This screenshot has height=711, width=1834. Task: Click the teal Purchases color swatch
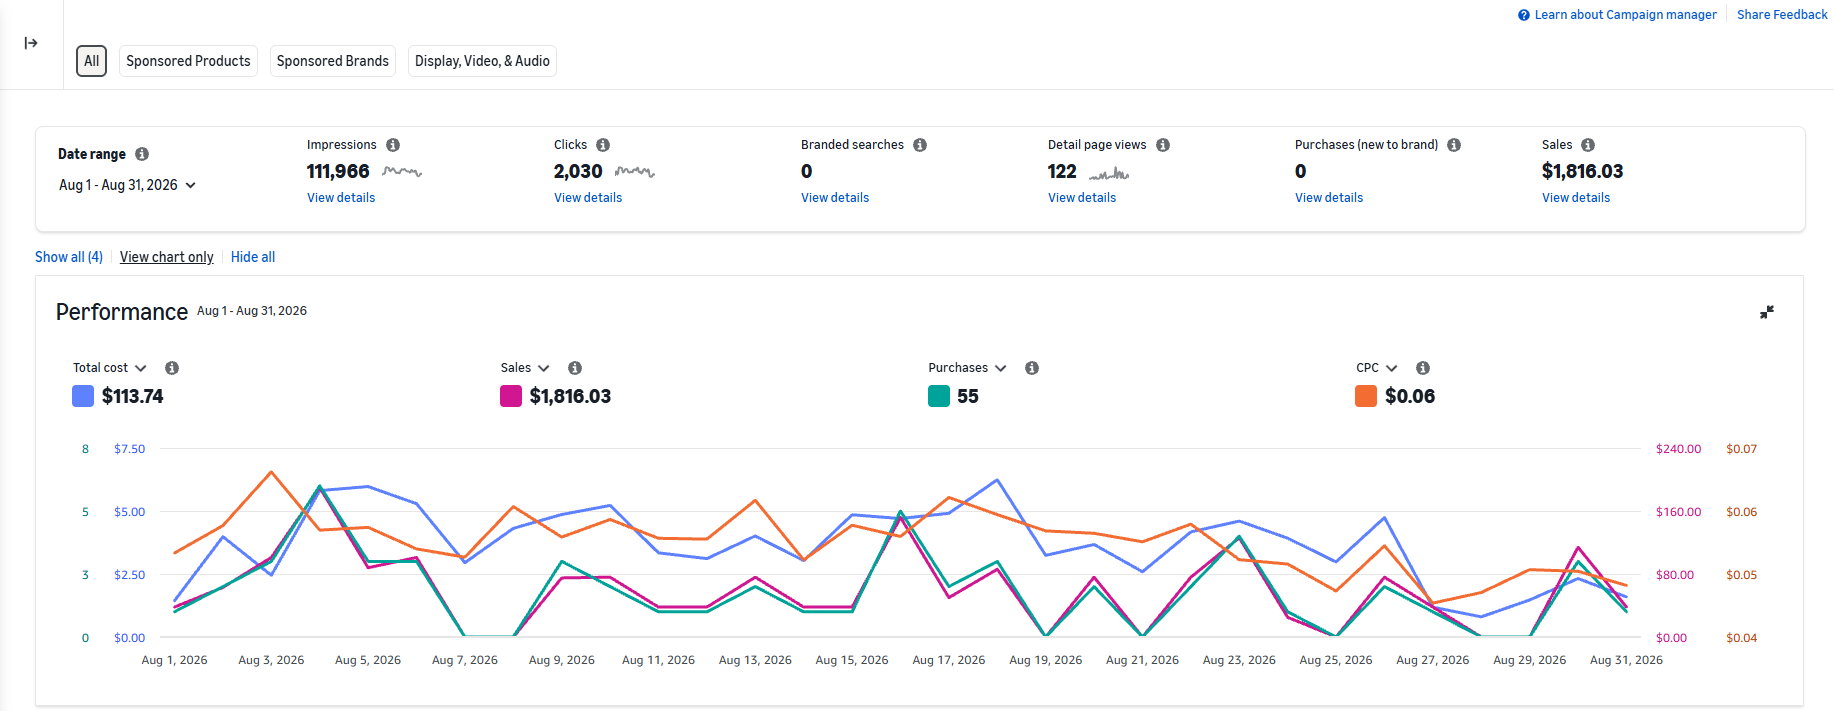click(939, 396)
